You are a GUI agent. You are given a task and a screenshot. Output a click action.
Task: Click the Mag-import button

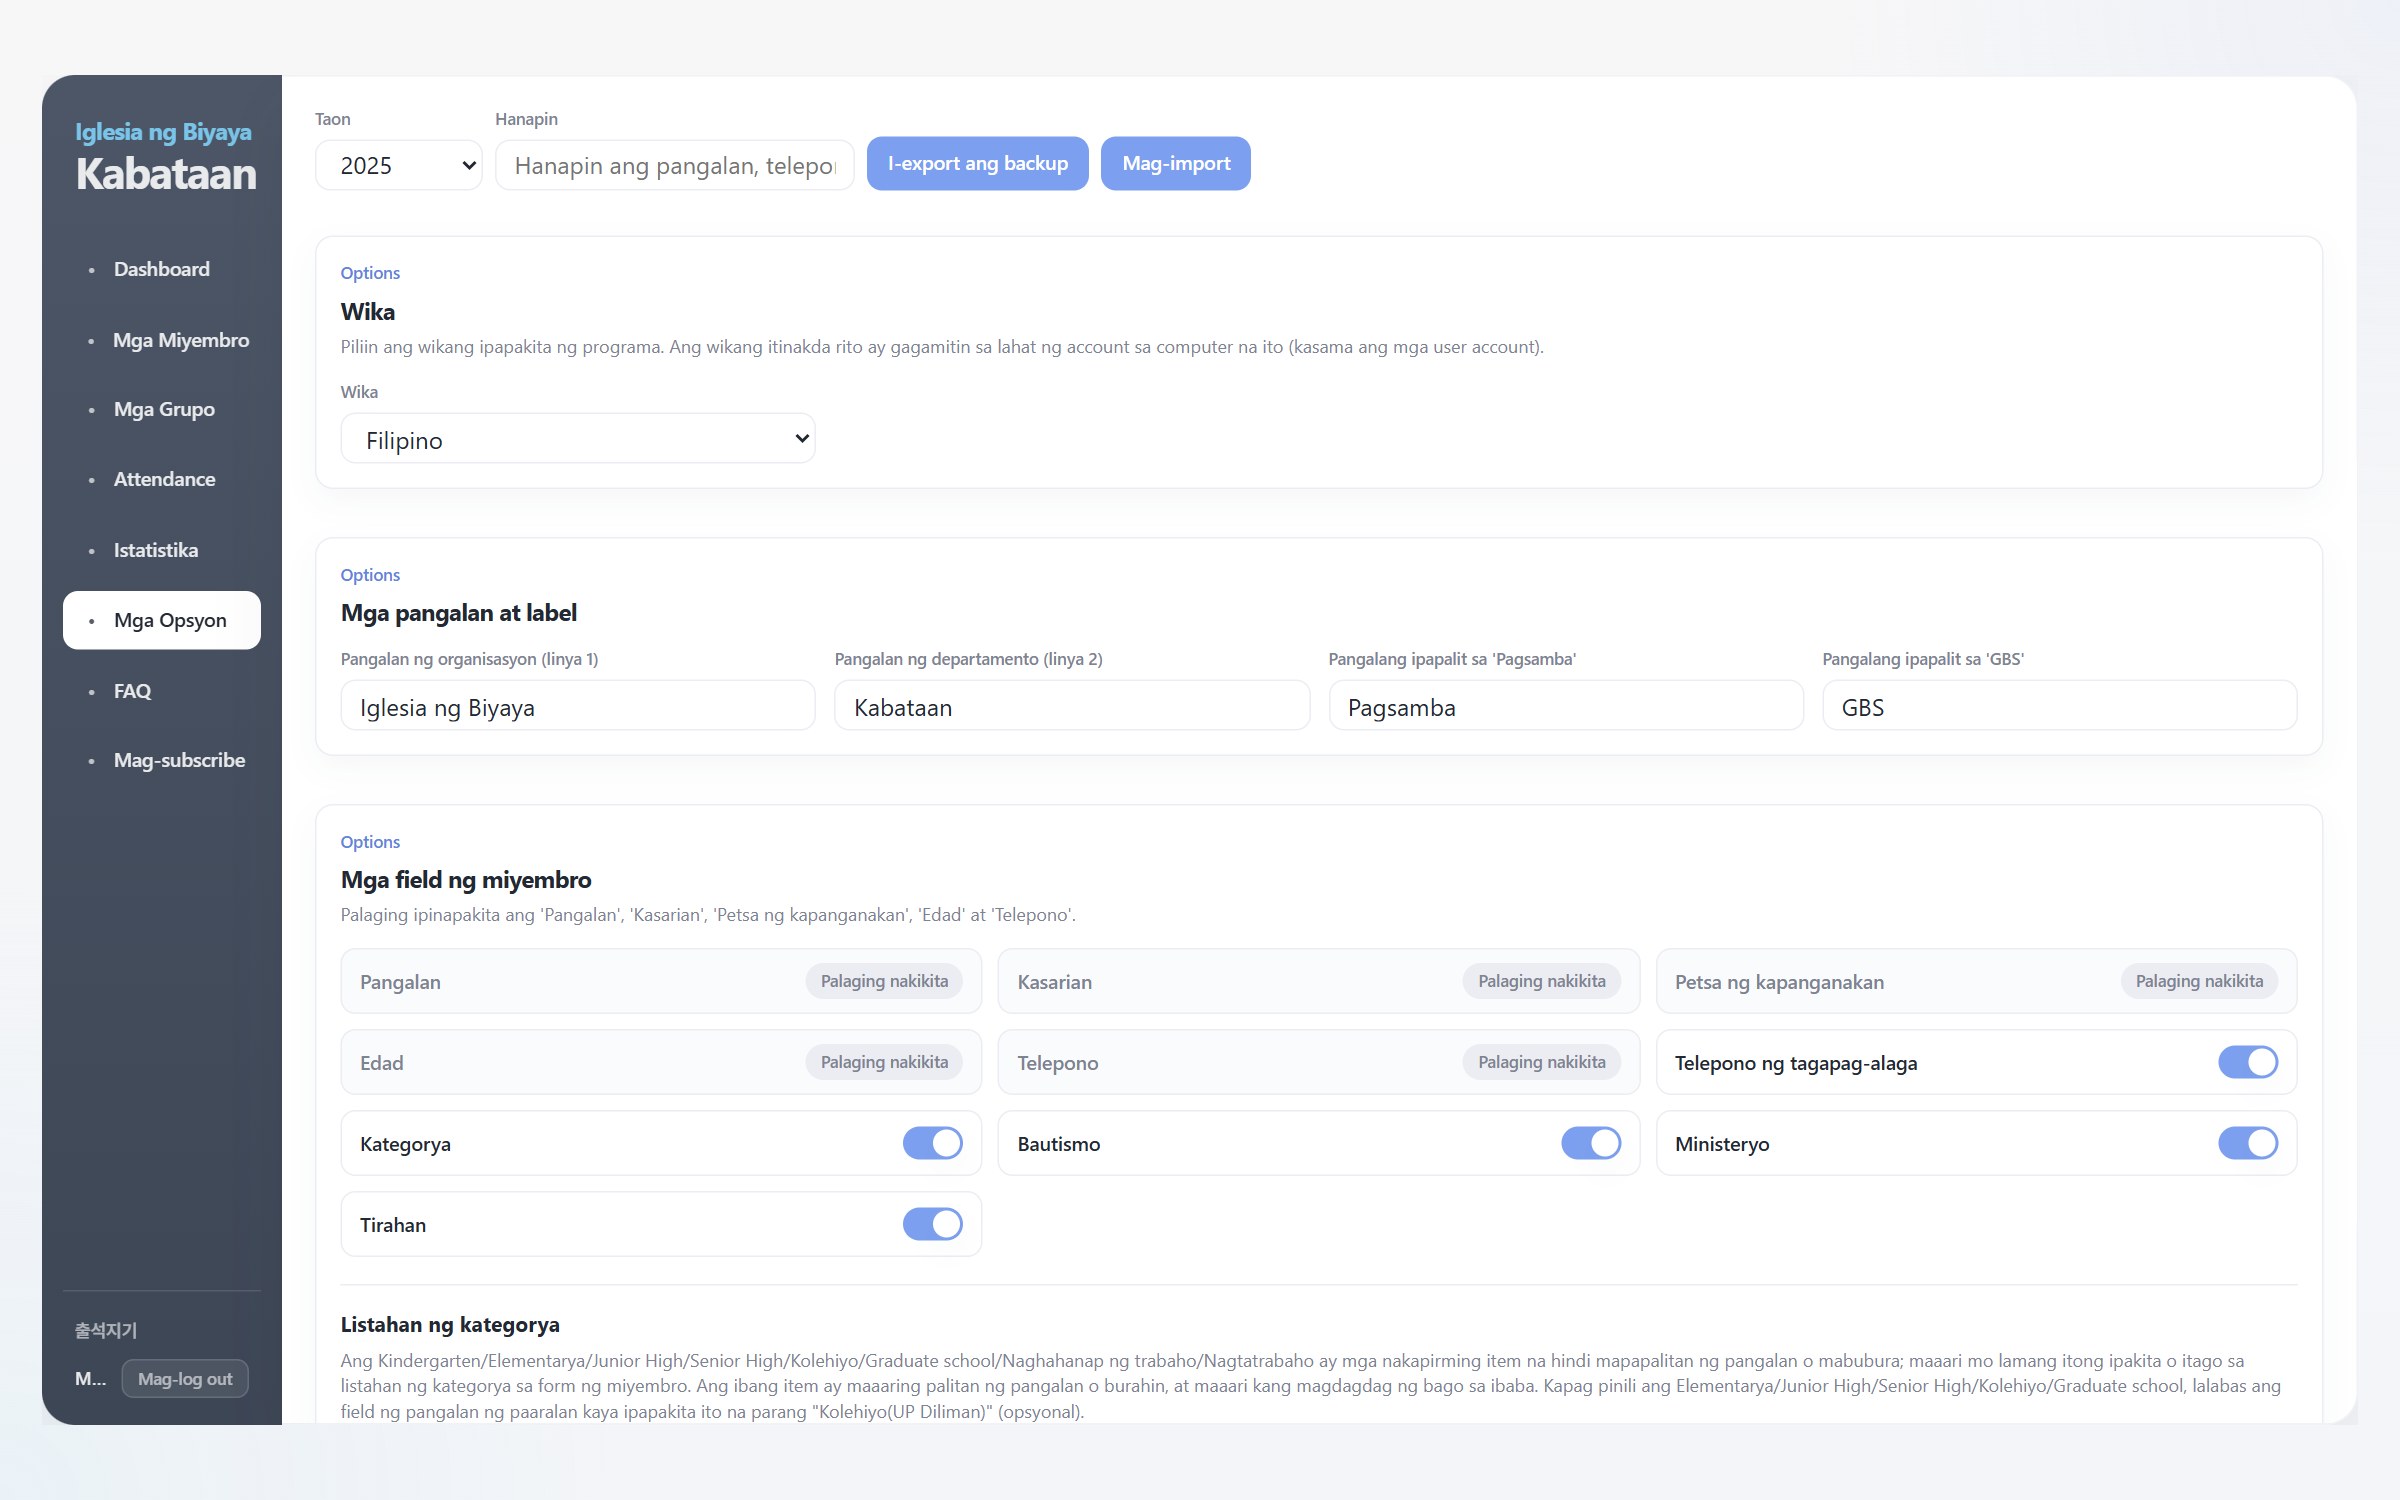1175,163
